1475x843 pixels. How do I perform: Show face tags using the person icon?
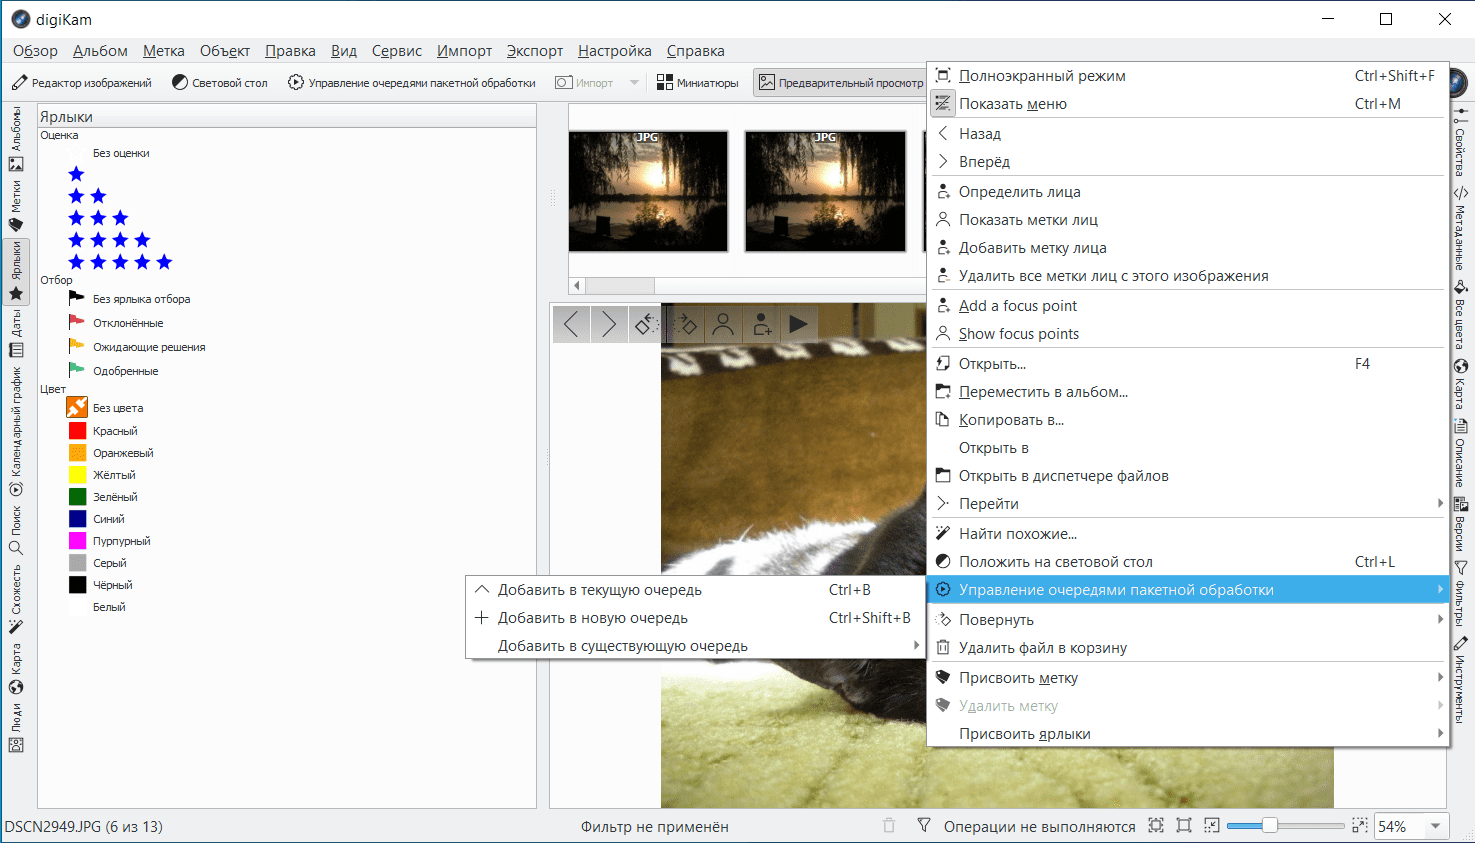[x=723, y=324]
